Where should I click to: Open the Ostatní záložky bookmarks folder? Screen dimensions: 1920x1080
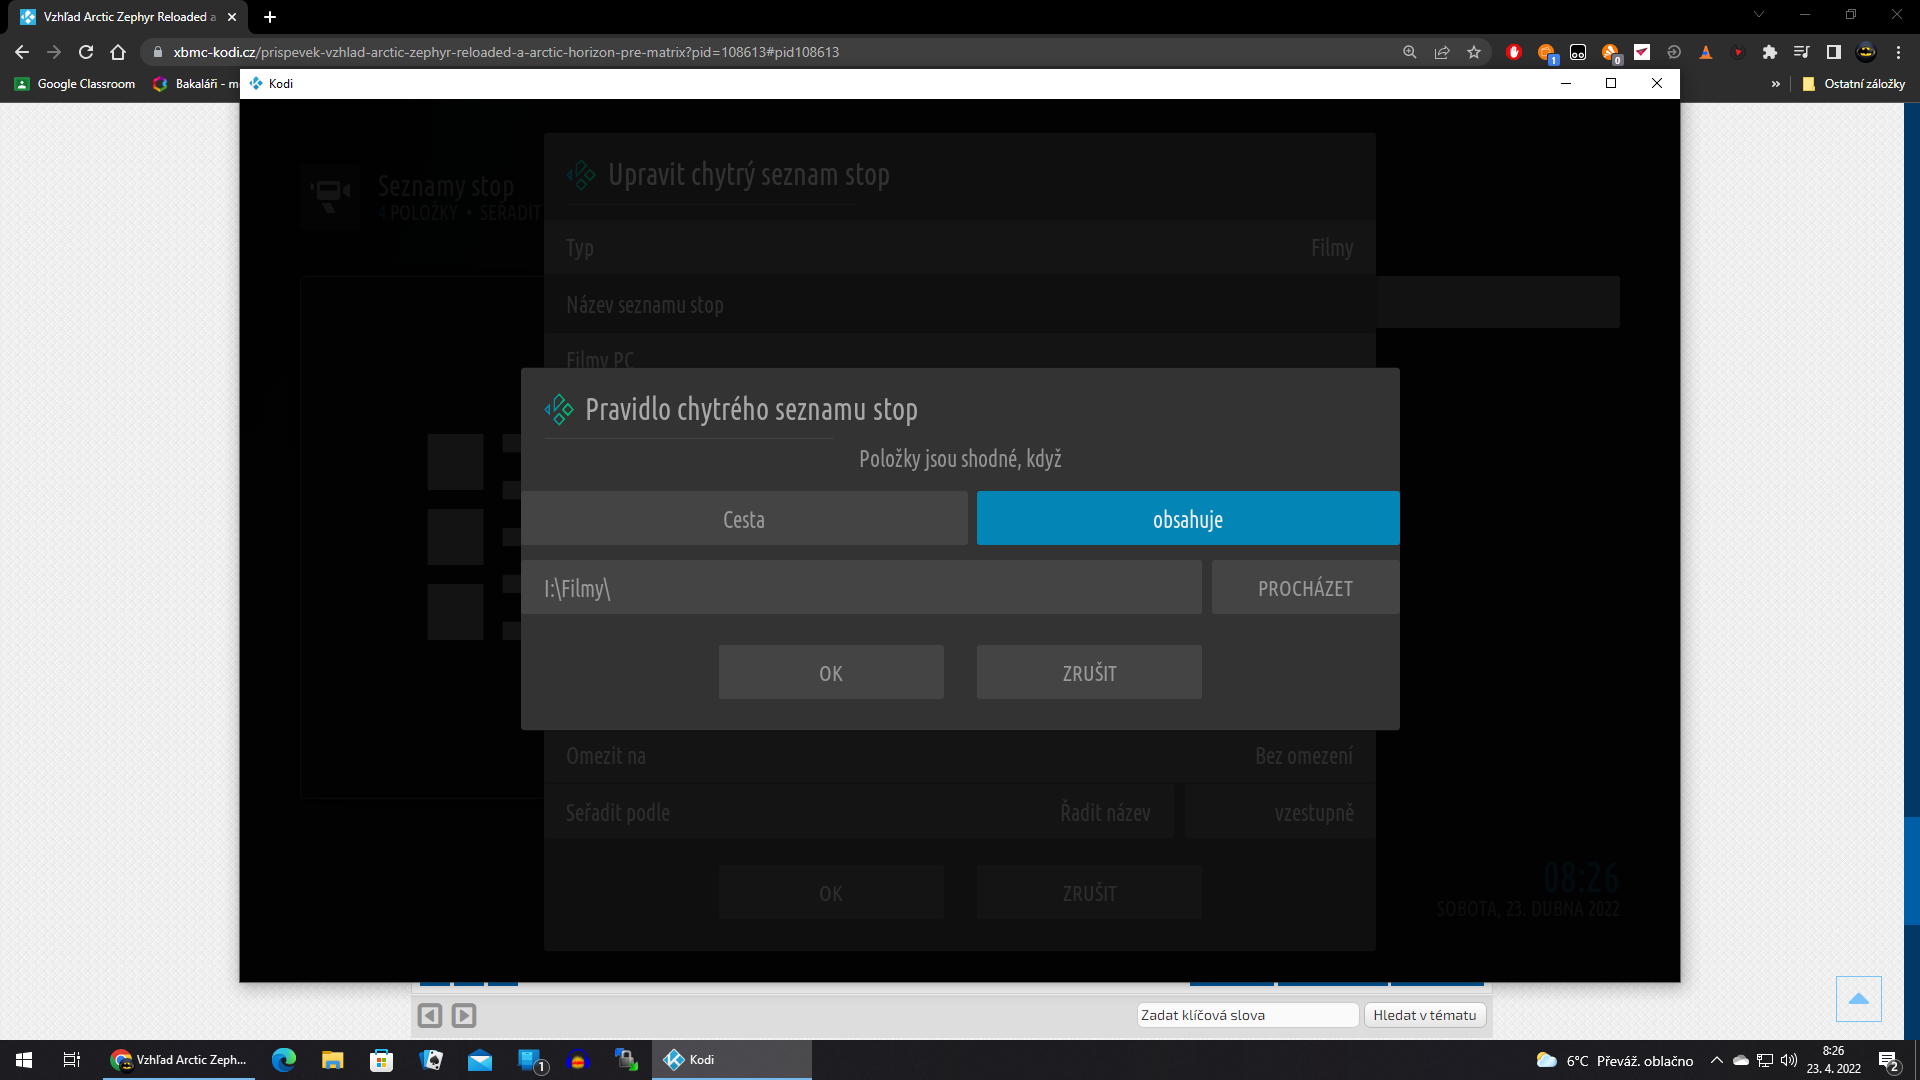tap(1854, 84)
